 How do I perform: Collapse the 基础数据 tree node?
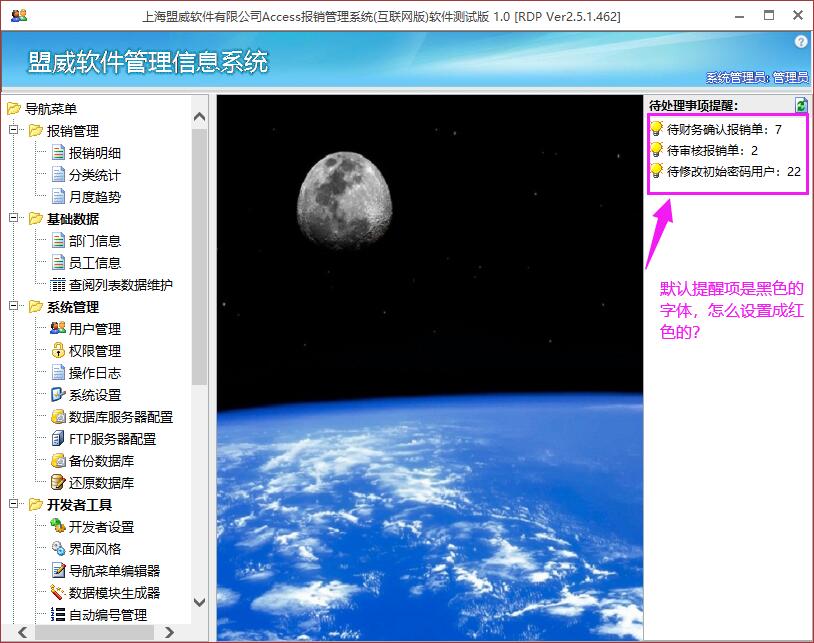point(14,217)
